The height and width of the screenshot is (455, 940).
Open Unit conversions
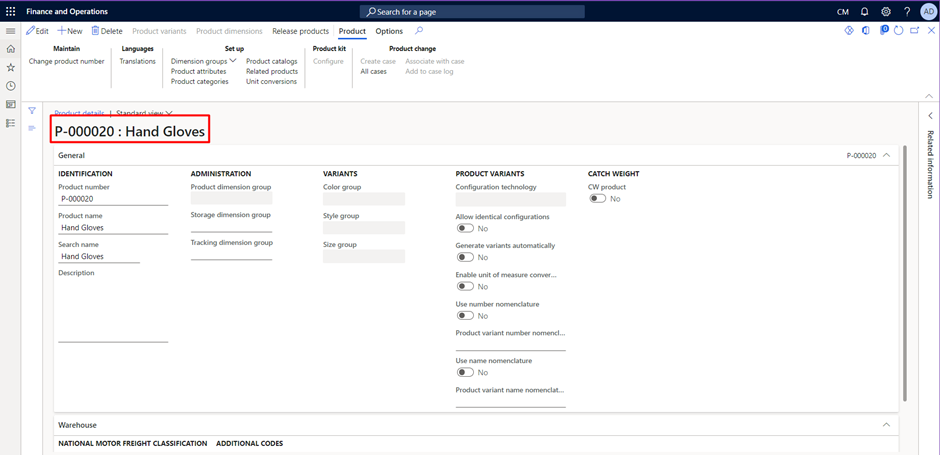pos(272,82)
